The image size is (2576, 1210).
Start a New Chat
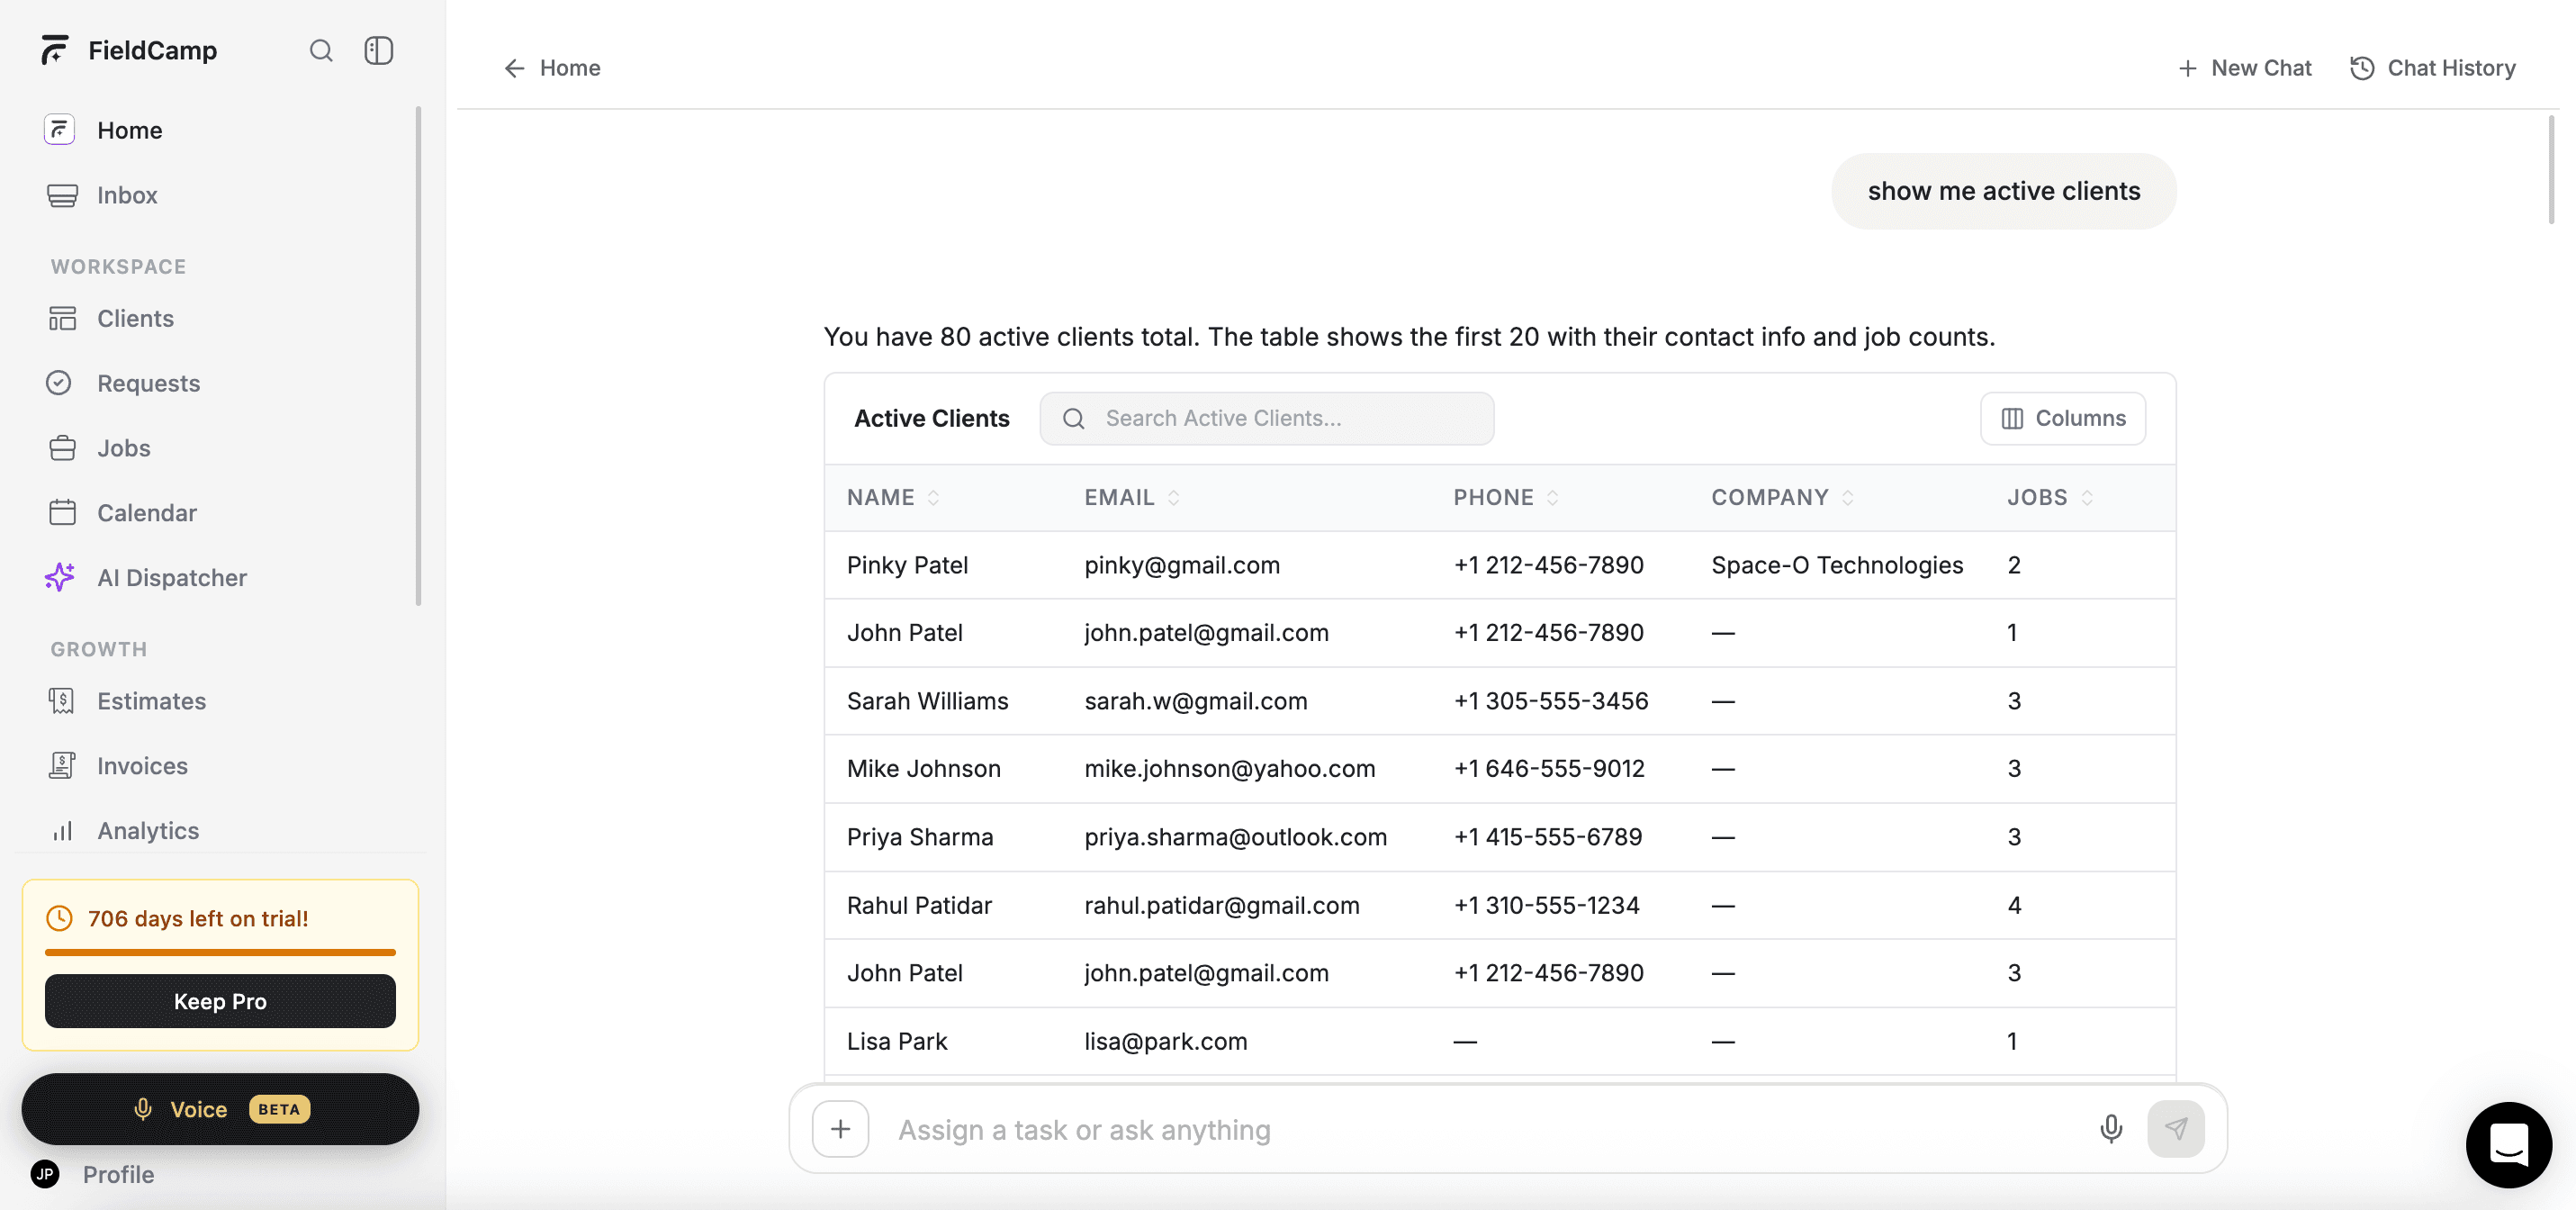pyautogui.click(x=2244, y=67)
